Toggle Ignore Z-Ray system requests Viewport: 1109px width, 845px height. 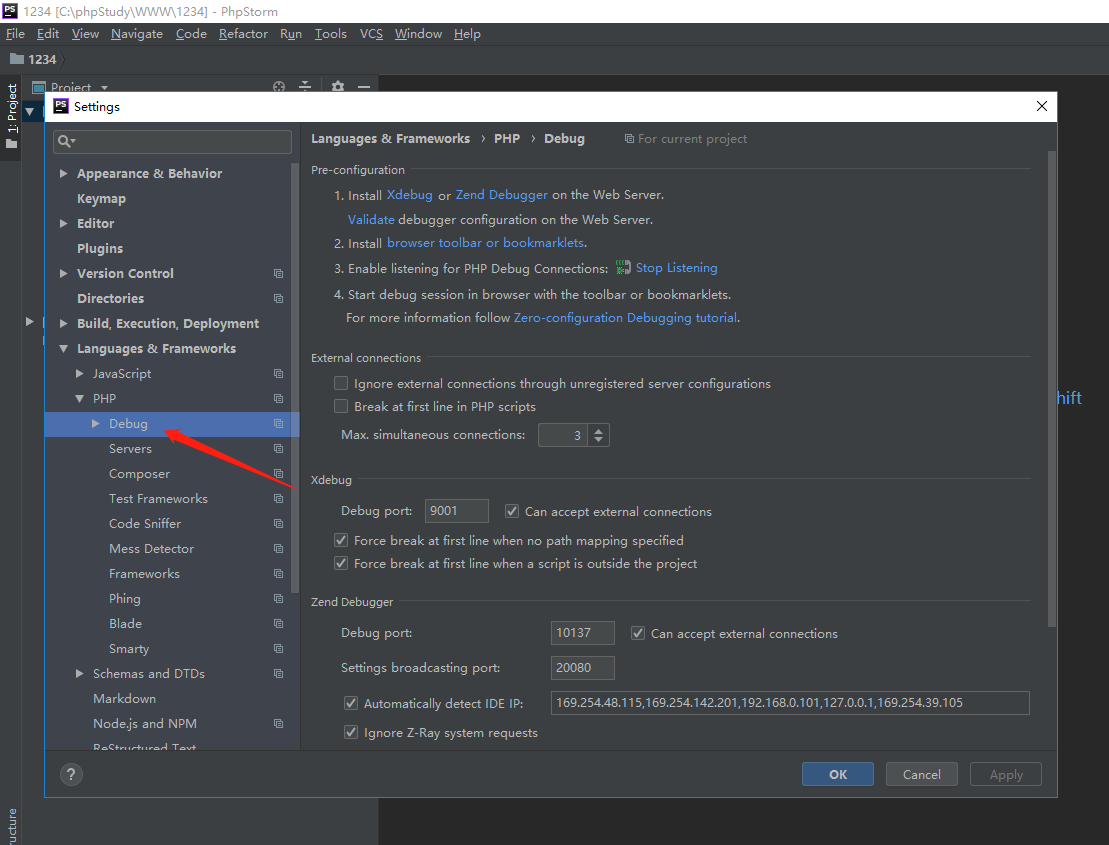click(x=351, y=733)
